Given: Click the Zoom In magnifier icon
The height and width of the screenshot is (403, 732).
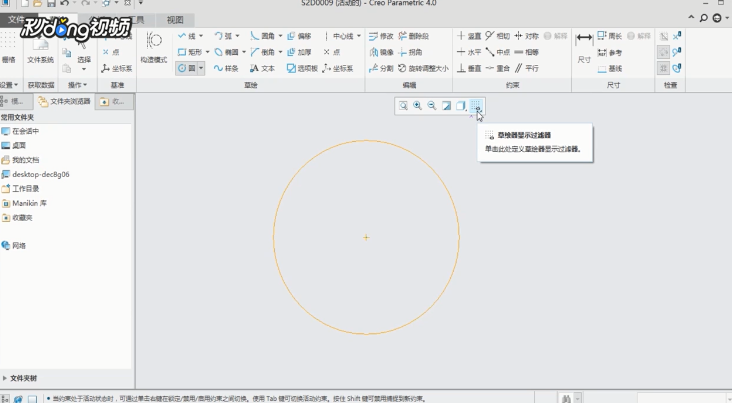Looking at the screenshot, I should click(x=417, y=106).
